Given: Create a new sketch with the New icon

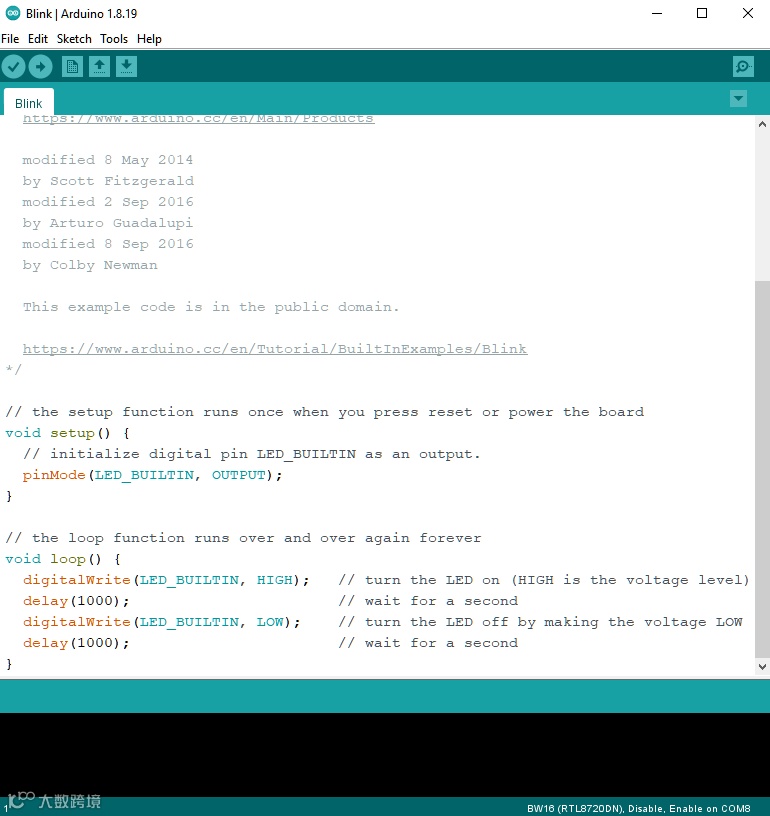Looking at the screenshot, I should (72, 67).
